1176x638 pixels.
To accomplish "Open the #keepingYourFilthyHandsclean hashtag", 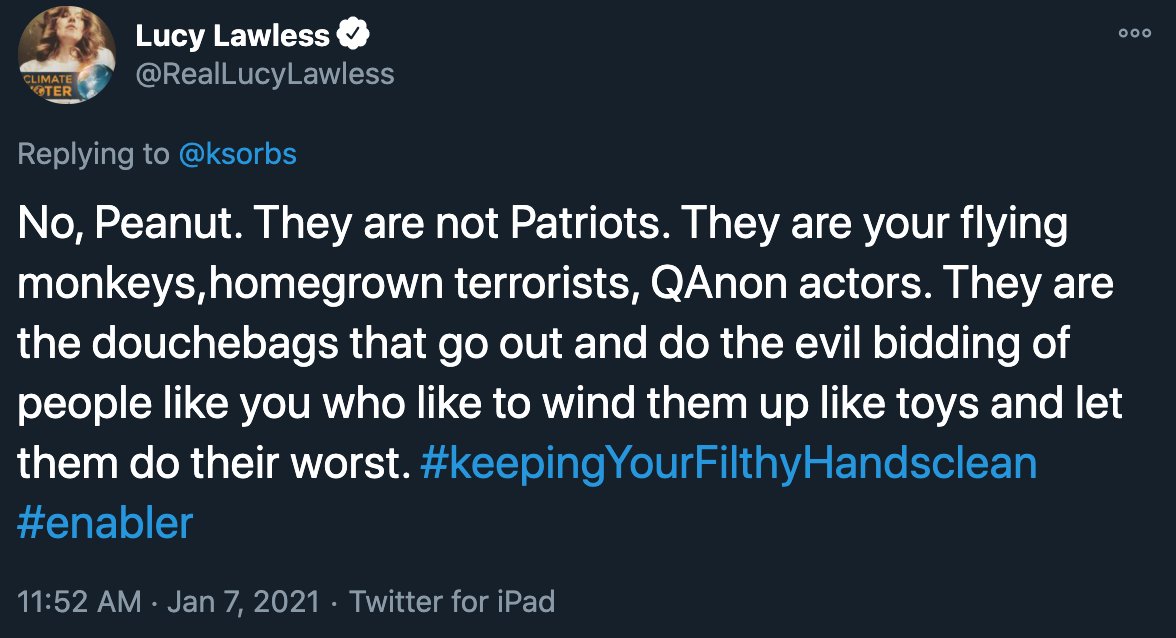I will click(x=729, y=464).
